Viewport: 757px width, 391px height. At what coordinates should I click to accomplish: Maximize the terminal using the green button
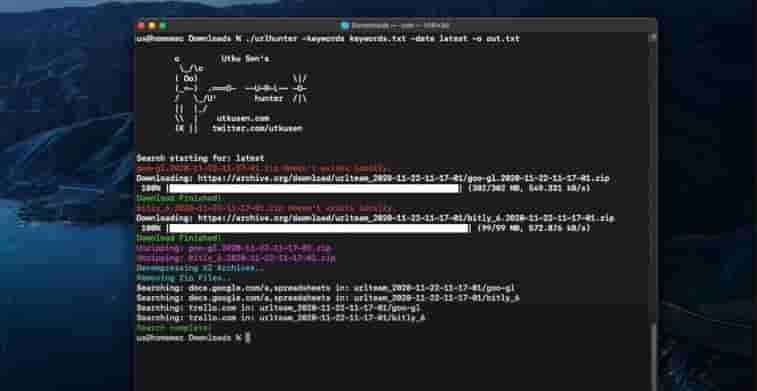(x=163, y=26)
